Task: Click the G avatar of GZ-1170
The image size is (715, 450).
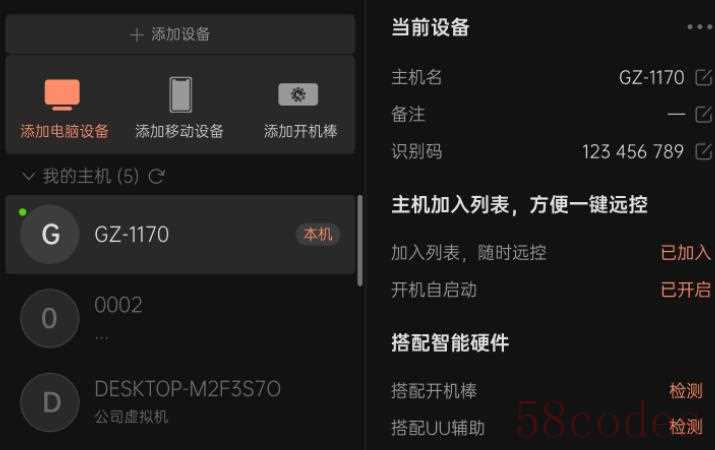Action: pos(50,234)
